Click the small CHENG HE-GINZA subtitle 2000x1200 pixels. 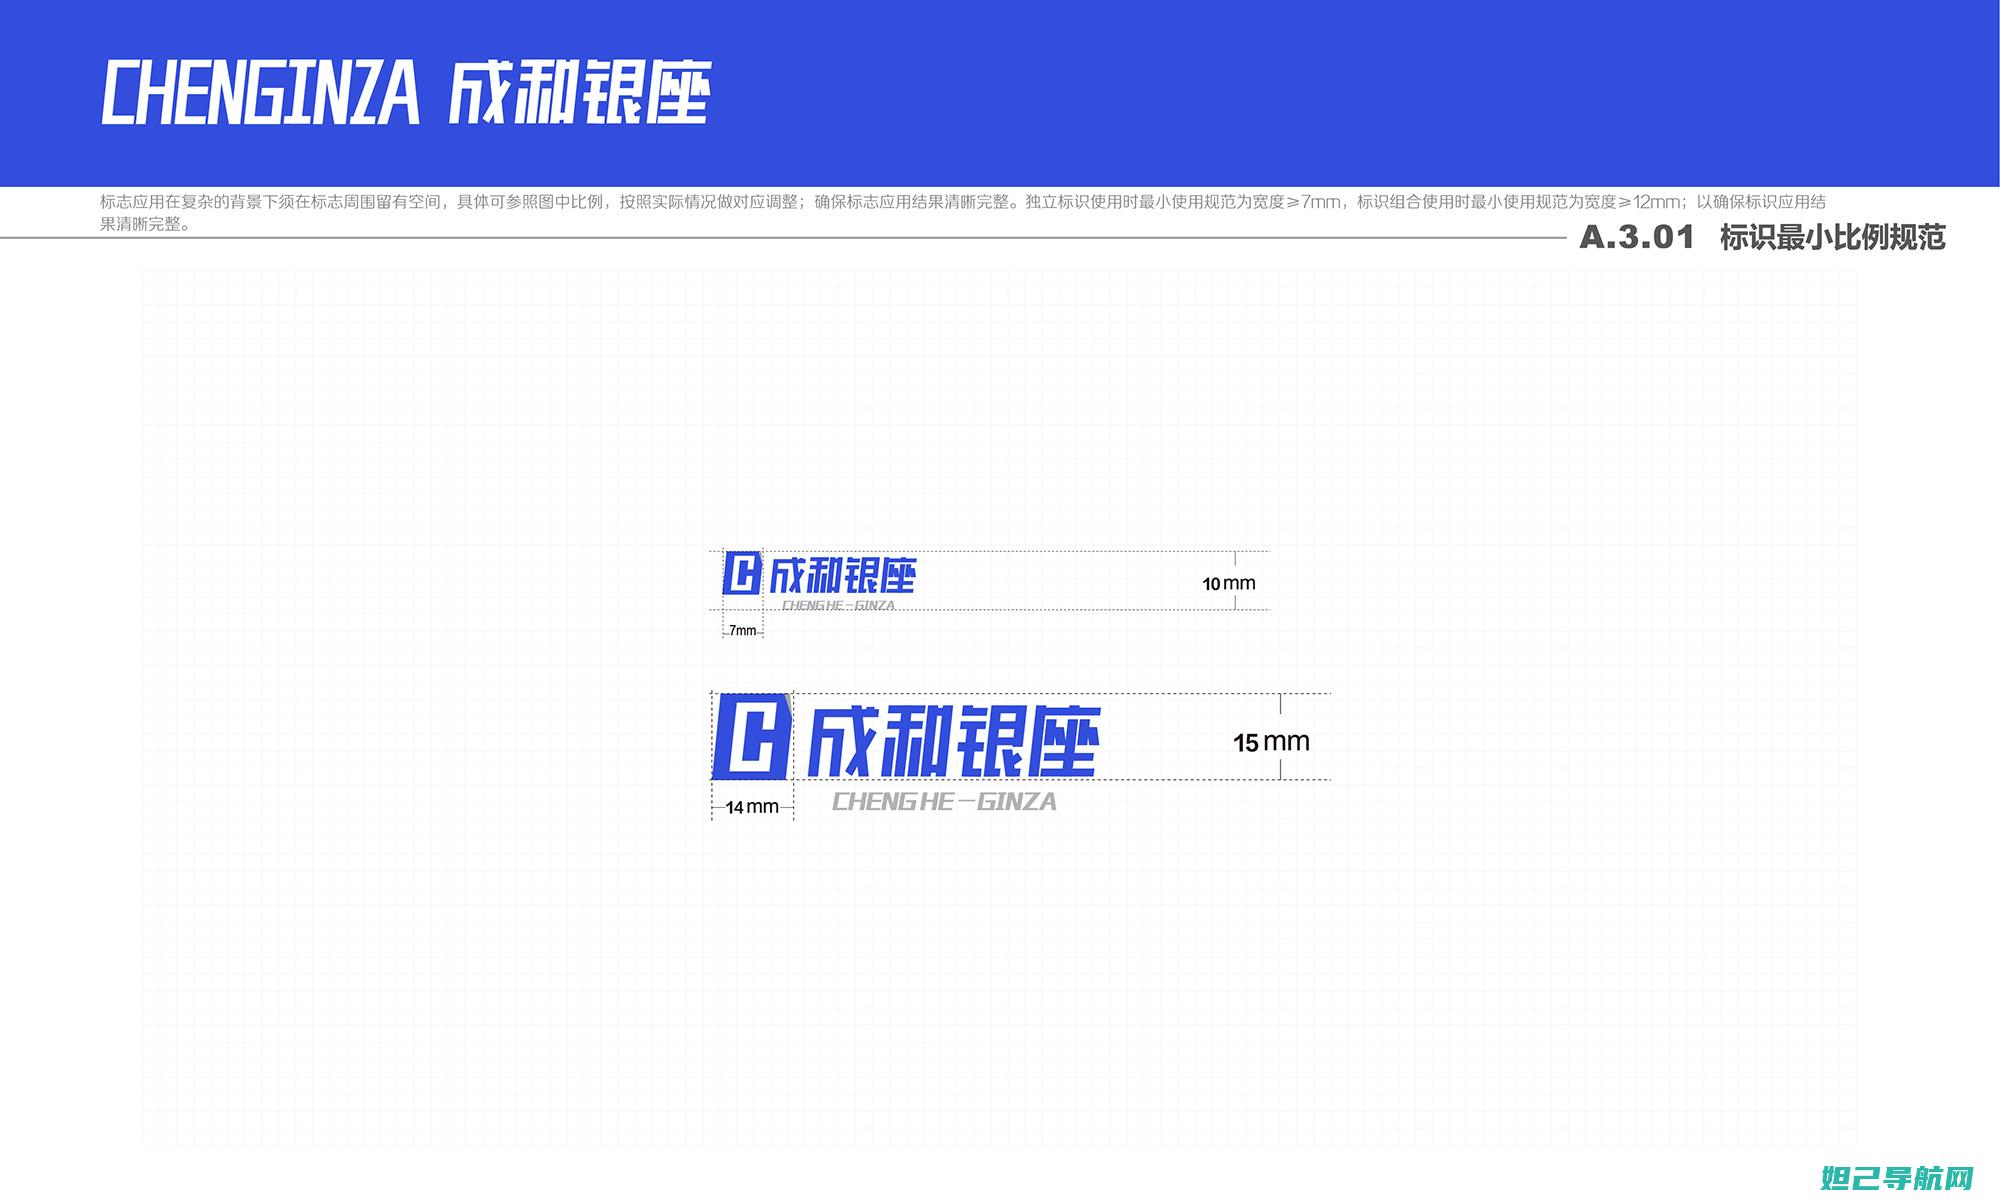838,605
